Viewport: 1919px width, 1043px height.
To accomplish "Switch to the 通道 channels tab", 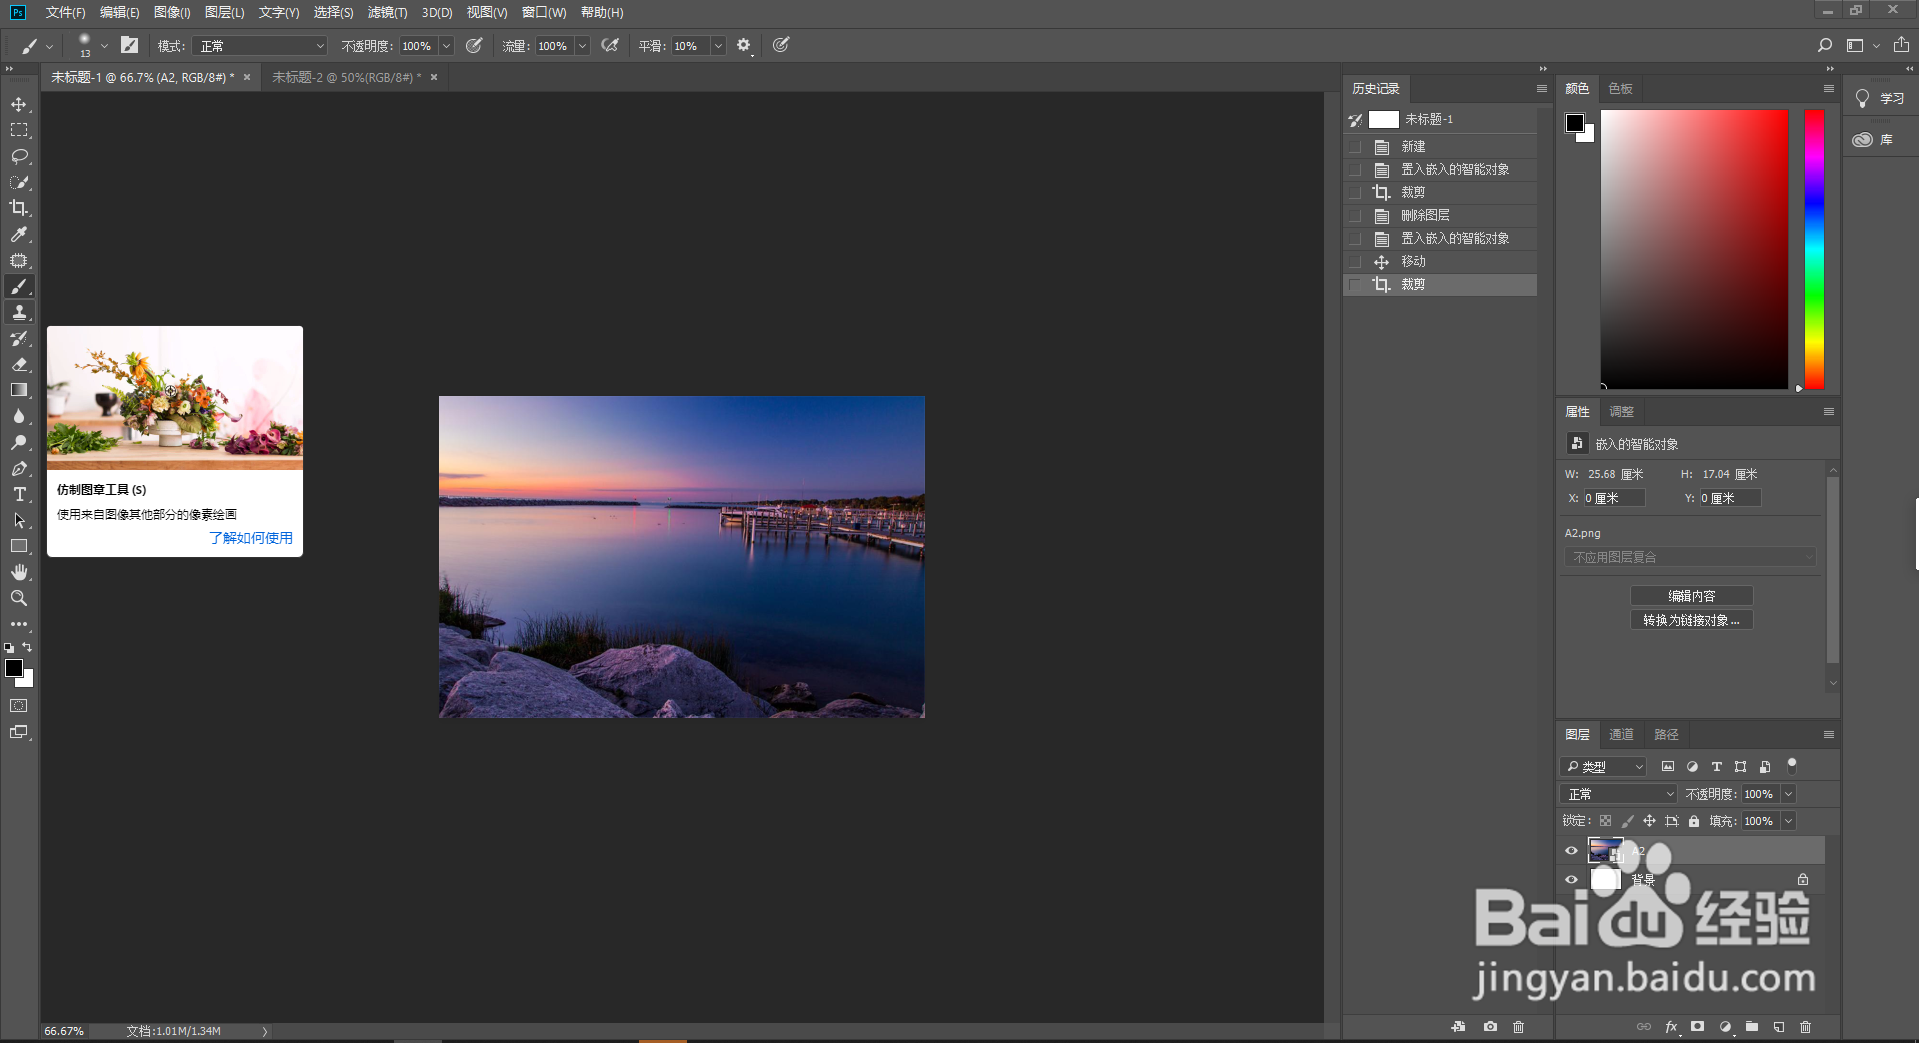I will [1621, 735].
